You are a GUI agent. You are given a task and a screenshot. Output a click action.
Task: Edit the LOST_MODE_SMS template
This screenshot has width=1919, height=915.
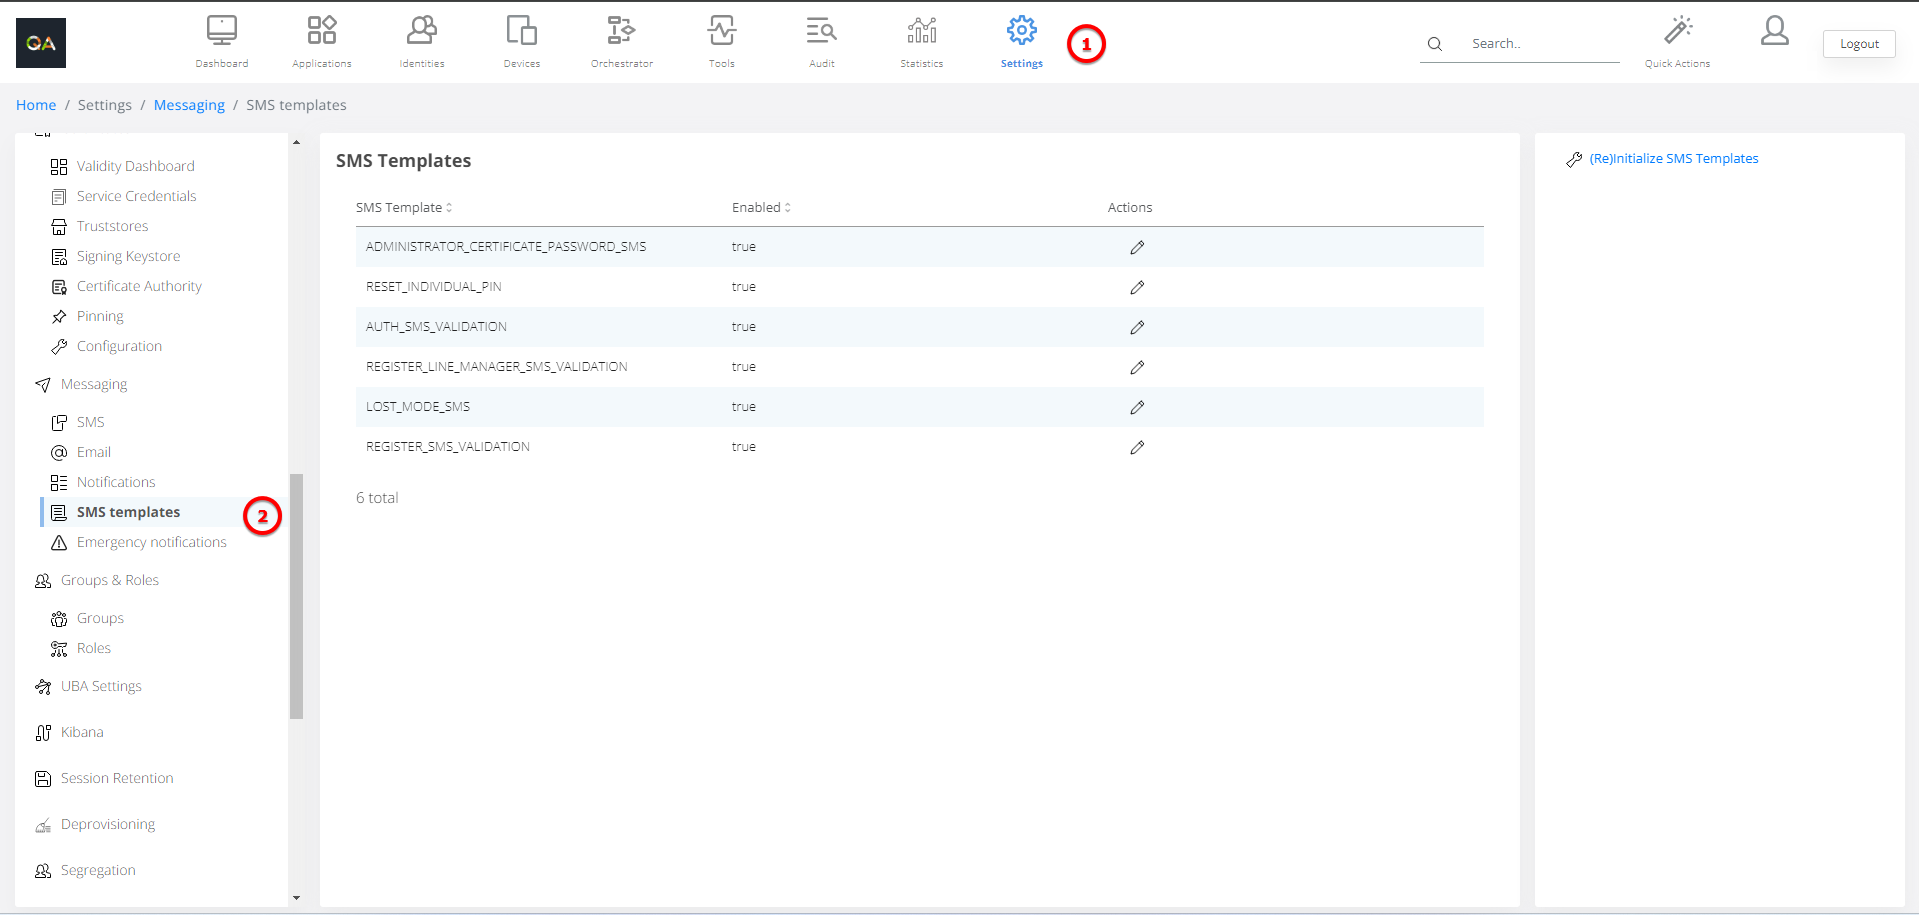click(1137, 407)
